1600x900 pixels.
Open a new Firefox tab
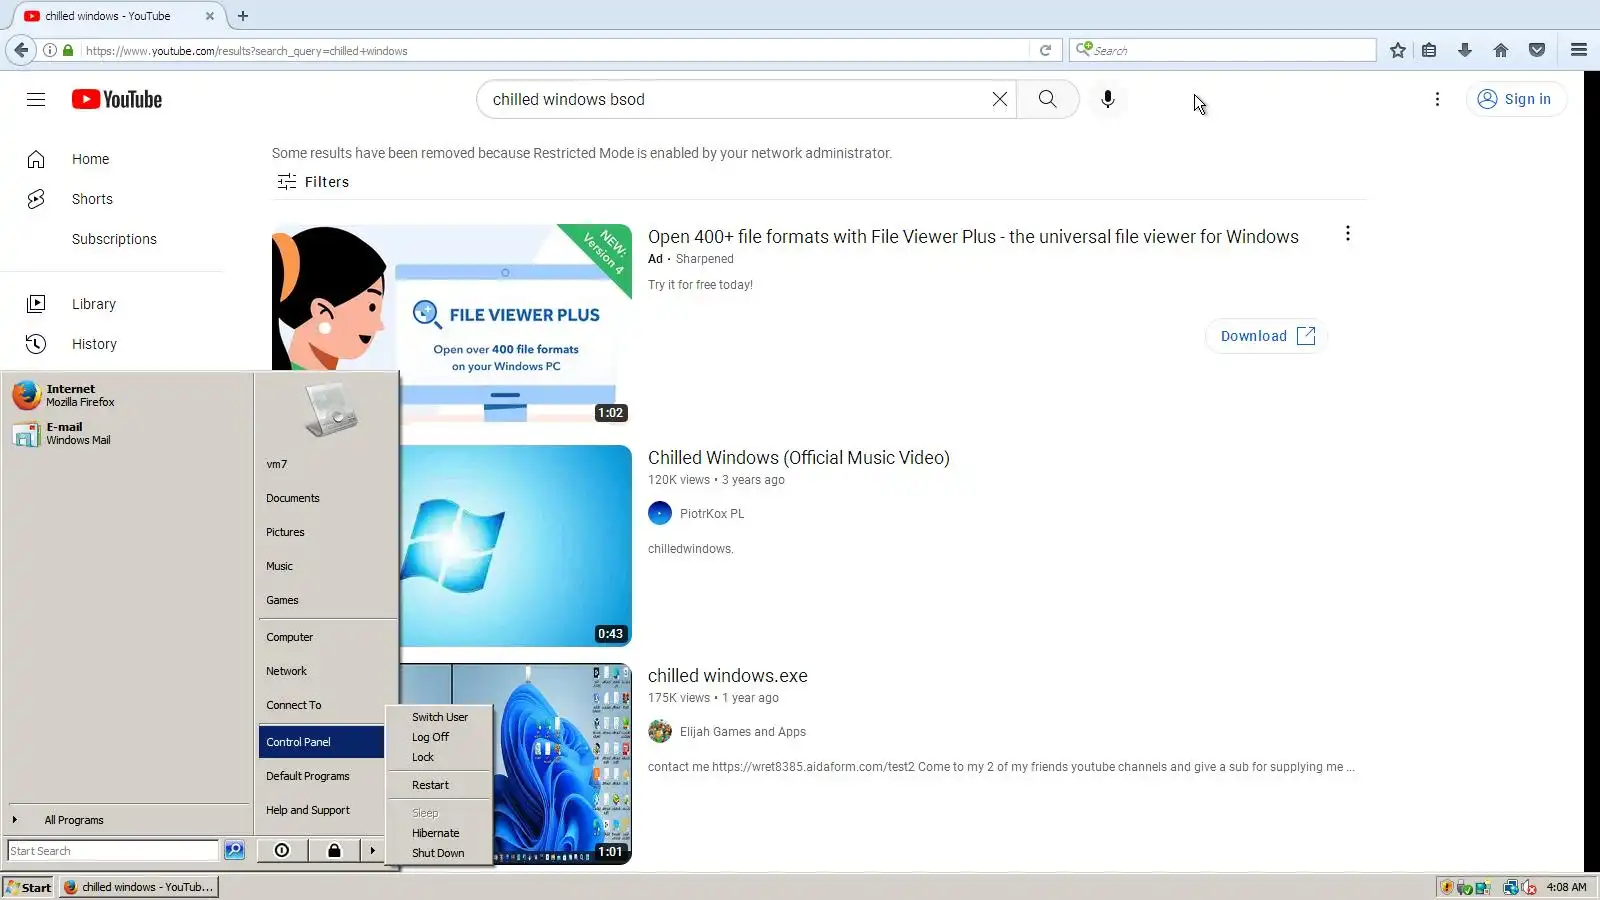[243, 16]
